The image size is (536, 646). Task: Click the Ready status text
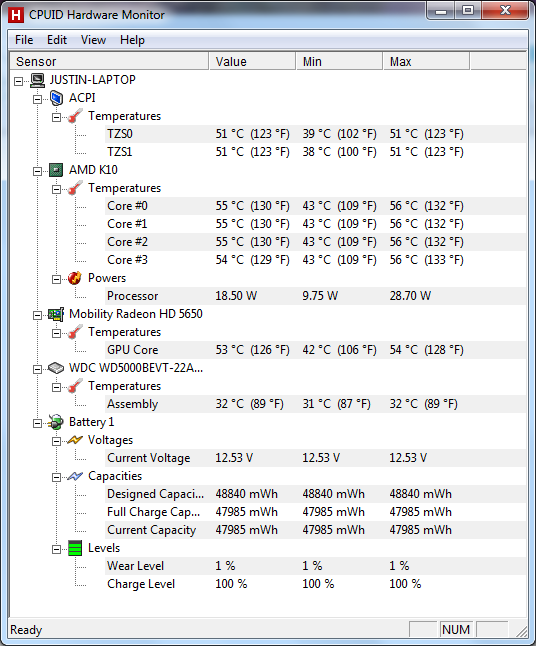pyautogui.click(x=26, y=630)
